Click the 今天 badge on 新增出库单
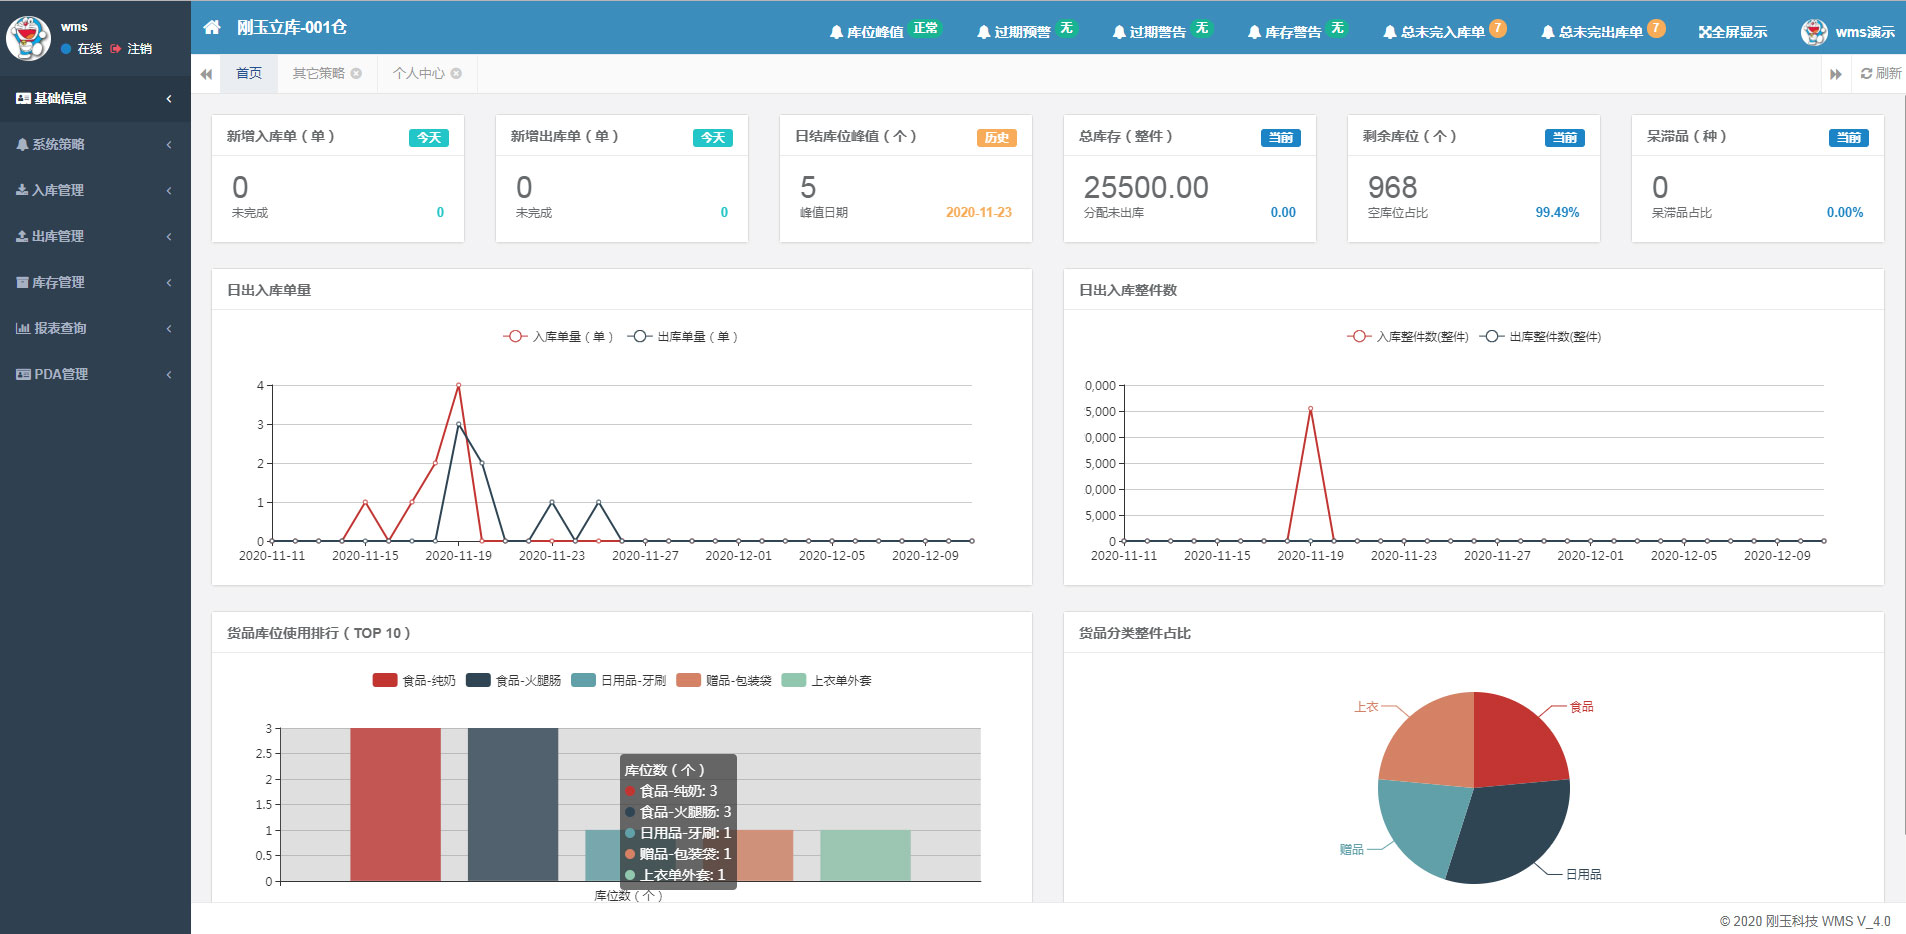This screenshot has width=1906, height=934. [x=713, y=137]
